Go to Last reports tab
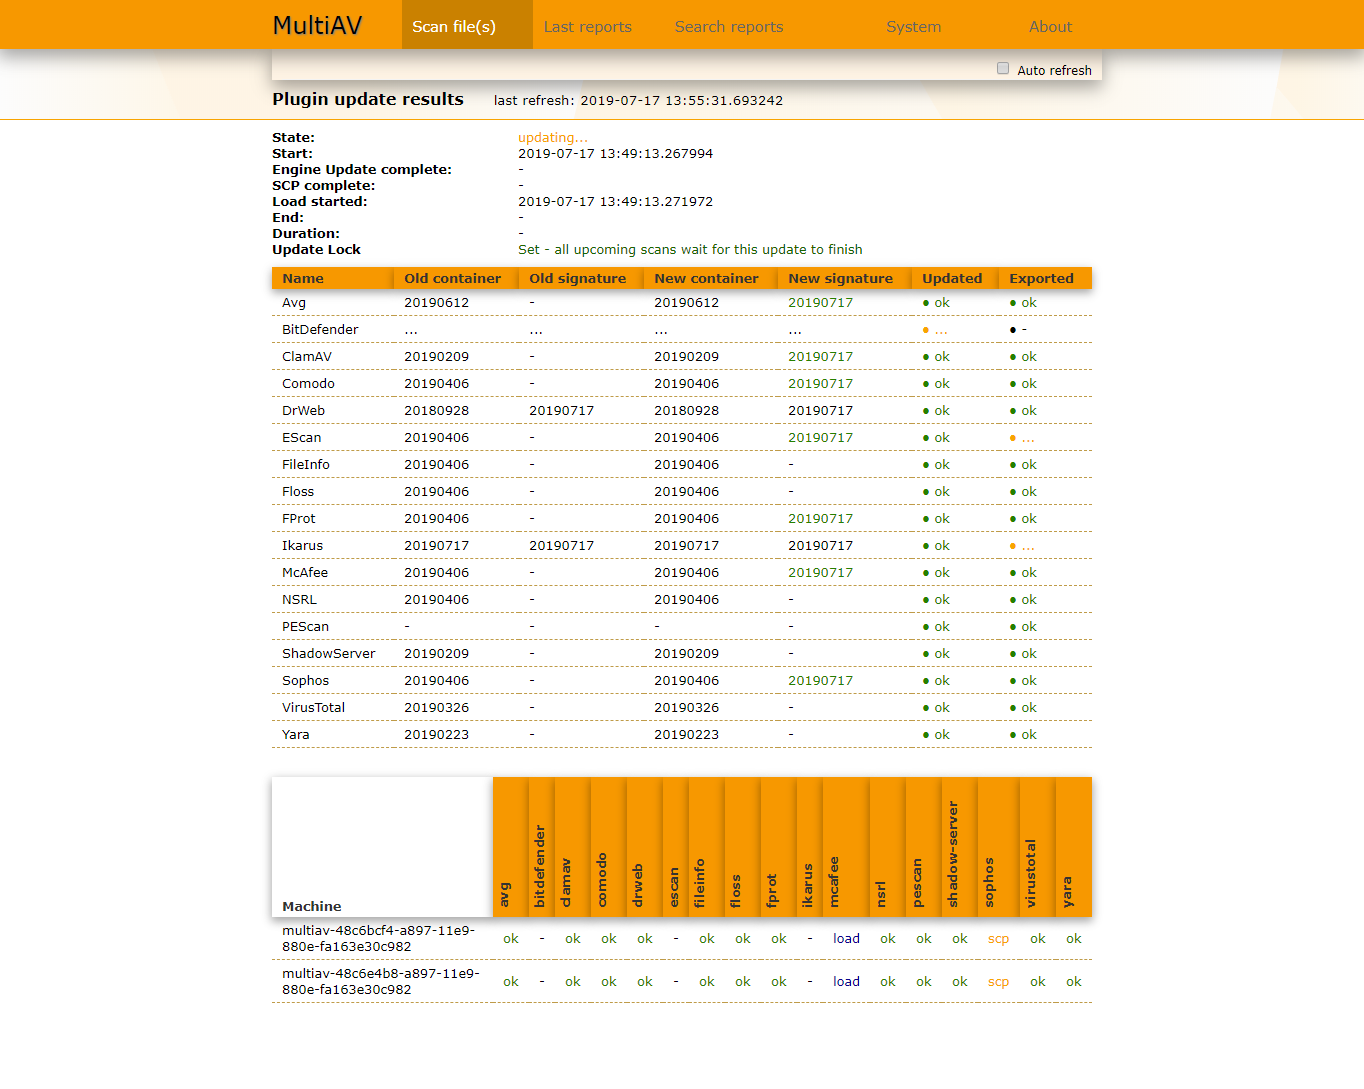 click(588, 27)
